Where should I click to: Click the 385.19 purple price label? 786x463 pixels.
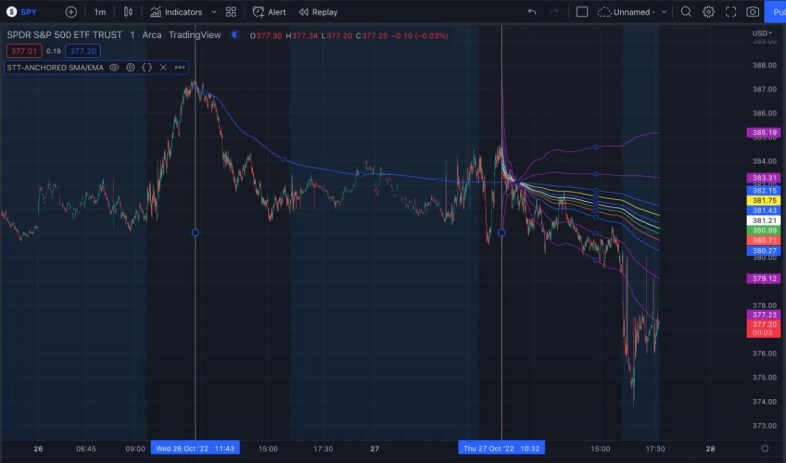[x=764, y=133]
